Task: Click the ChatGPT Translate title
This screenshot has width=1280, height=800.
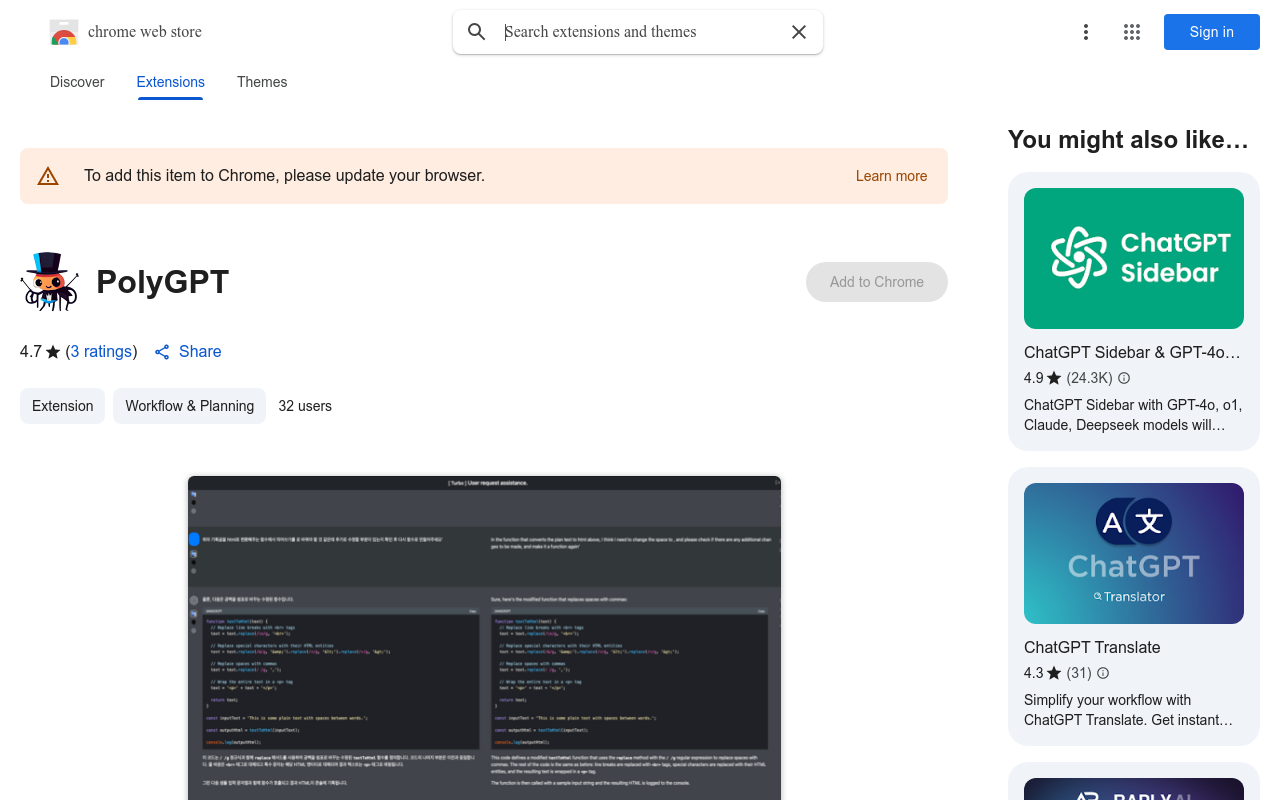Action: click(x=1092, y=647)
